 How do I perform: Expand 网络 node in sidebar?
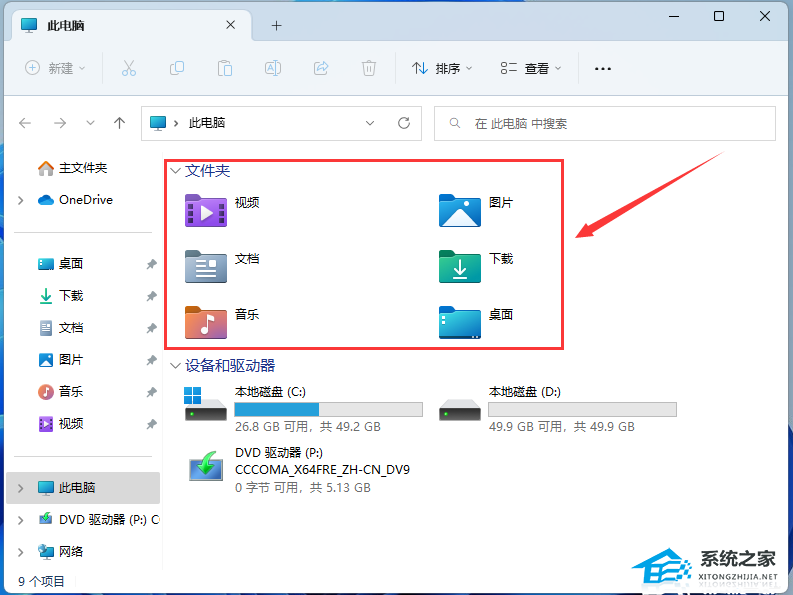coord(20,552)
